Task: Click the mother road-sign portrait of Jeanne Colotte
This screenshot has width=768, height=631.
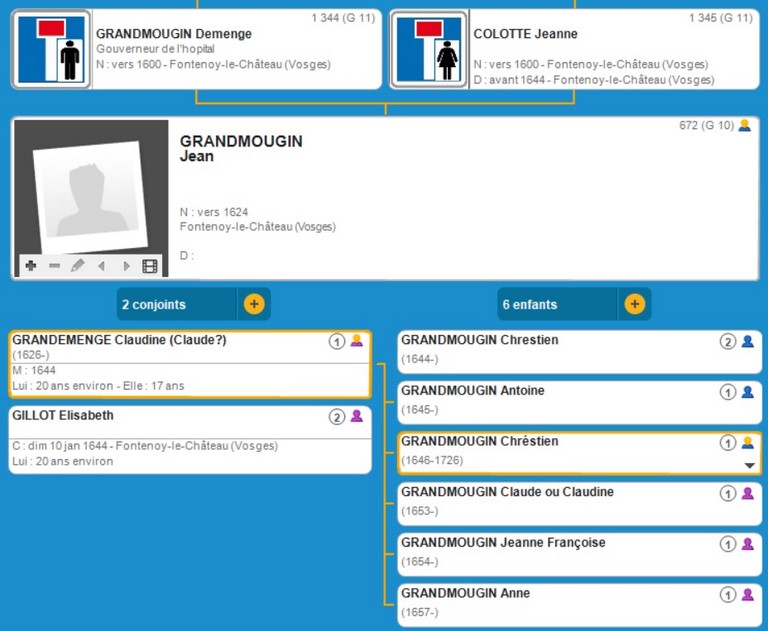Action: (430, 50)
